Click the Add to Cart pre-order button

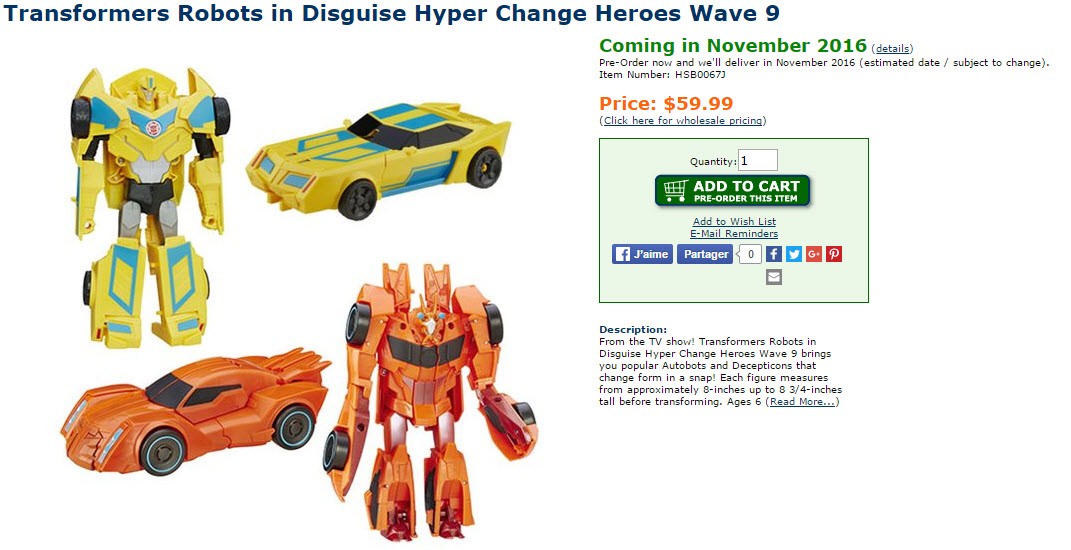click(732, 191)
